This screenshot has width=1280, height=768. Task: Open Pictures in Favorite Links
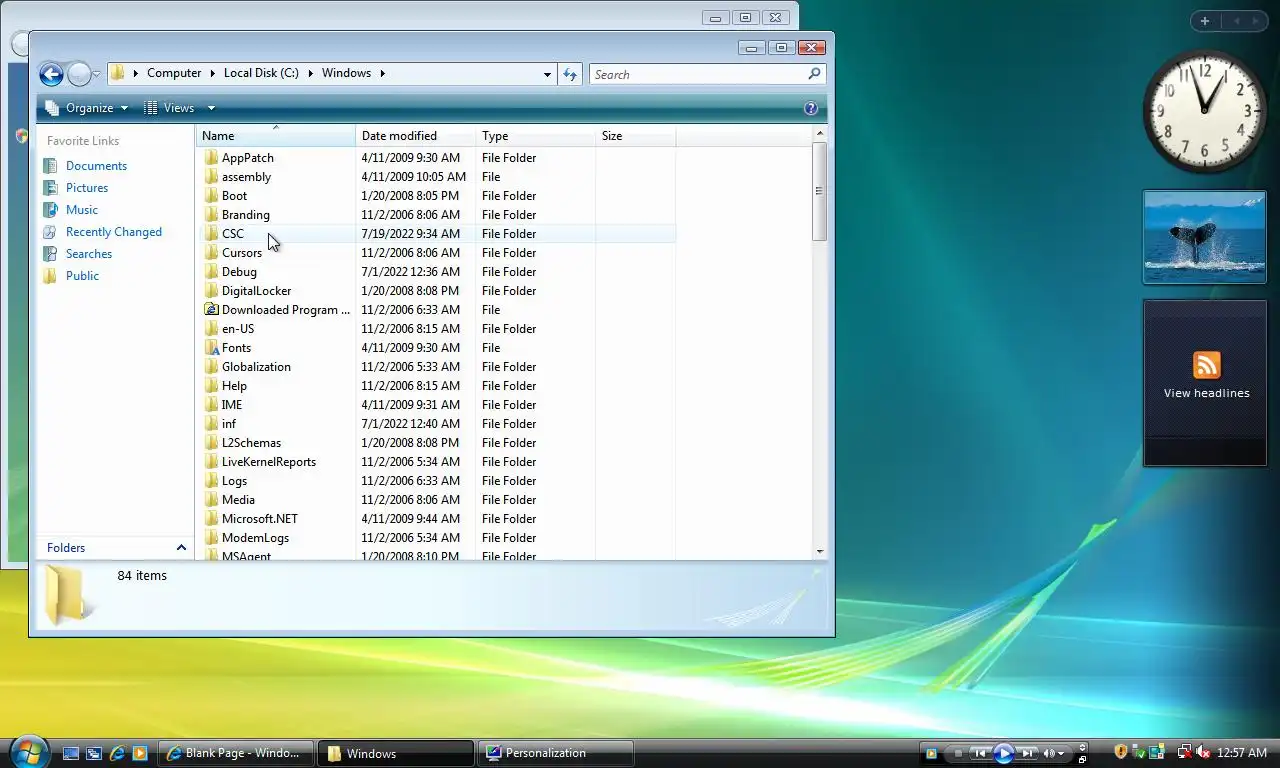87,188
